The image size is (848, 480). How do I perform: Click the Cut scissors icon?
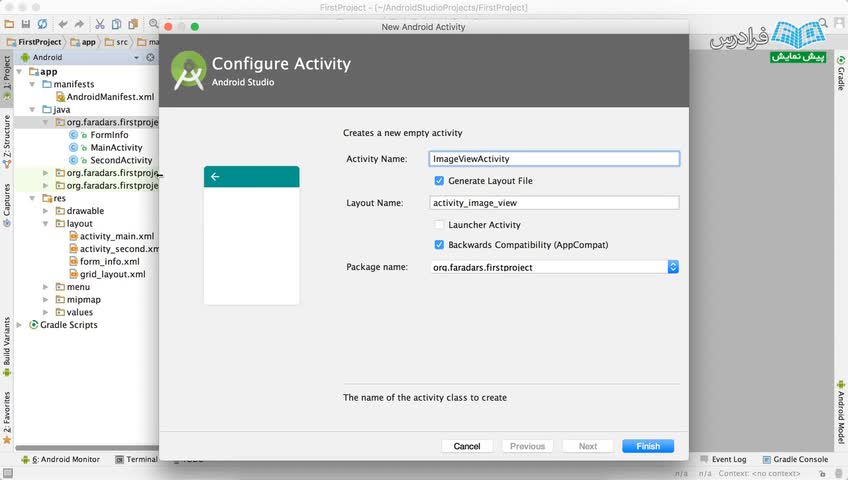pos(100,24)
